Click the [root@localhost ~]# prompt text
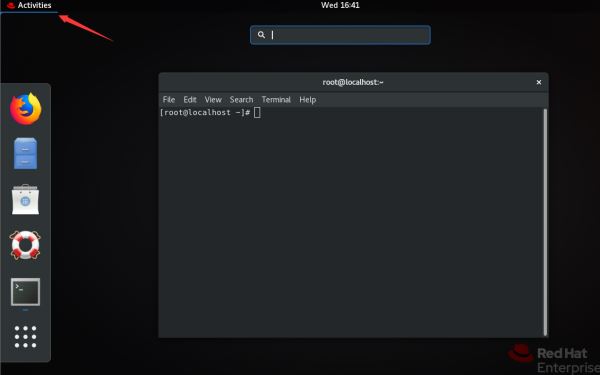600x375 pixels. (205, 112)
